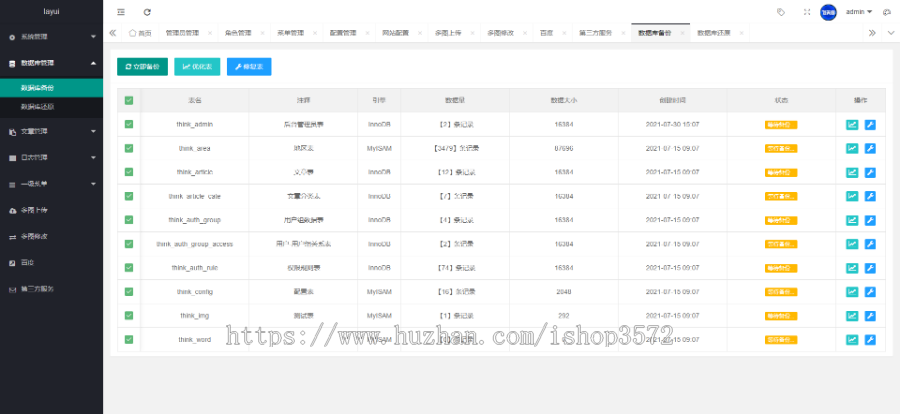The image size is (900, 414).
Task: Uncheck the think_admin row checkbox
Action: click(129, 124)
